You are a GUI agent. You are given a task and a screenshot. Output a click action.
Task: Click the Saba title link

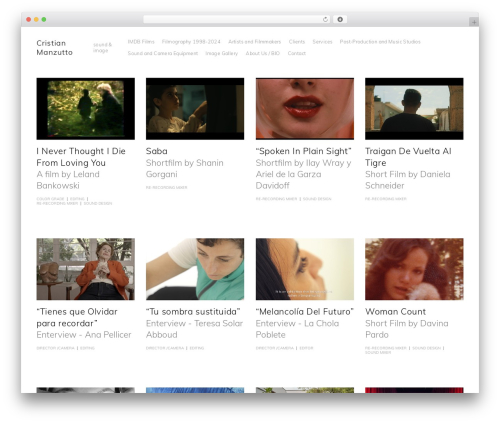[157, 151]
